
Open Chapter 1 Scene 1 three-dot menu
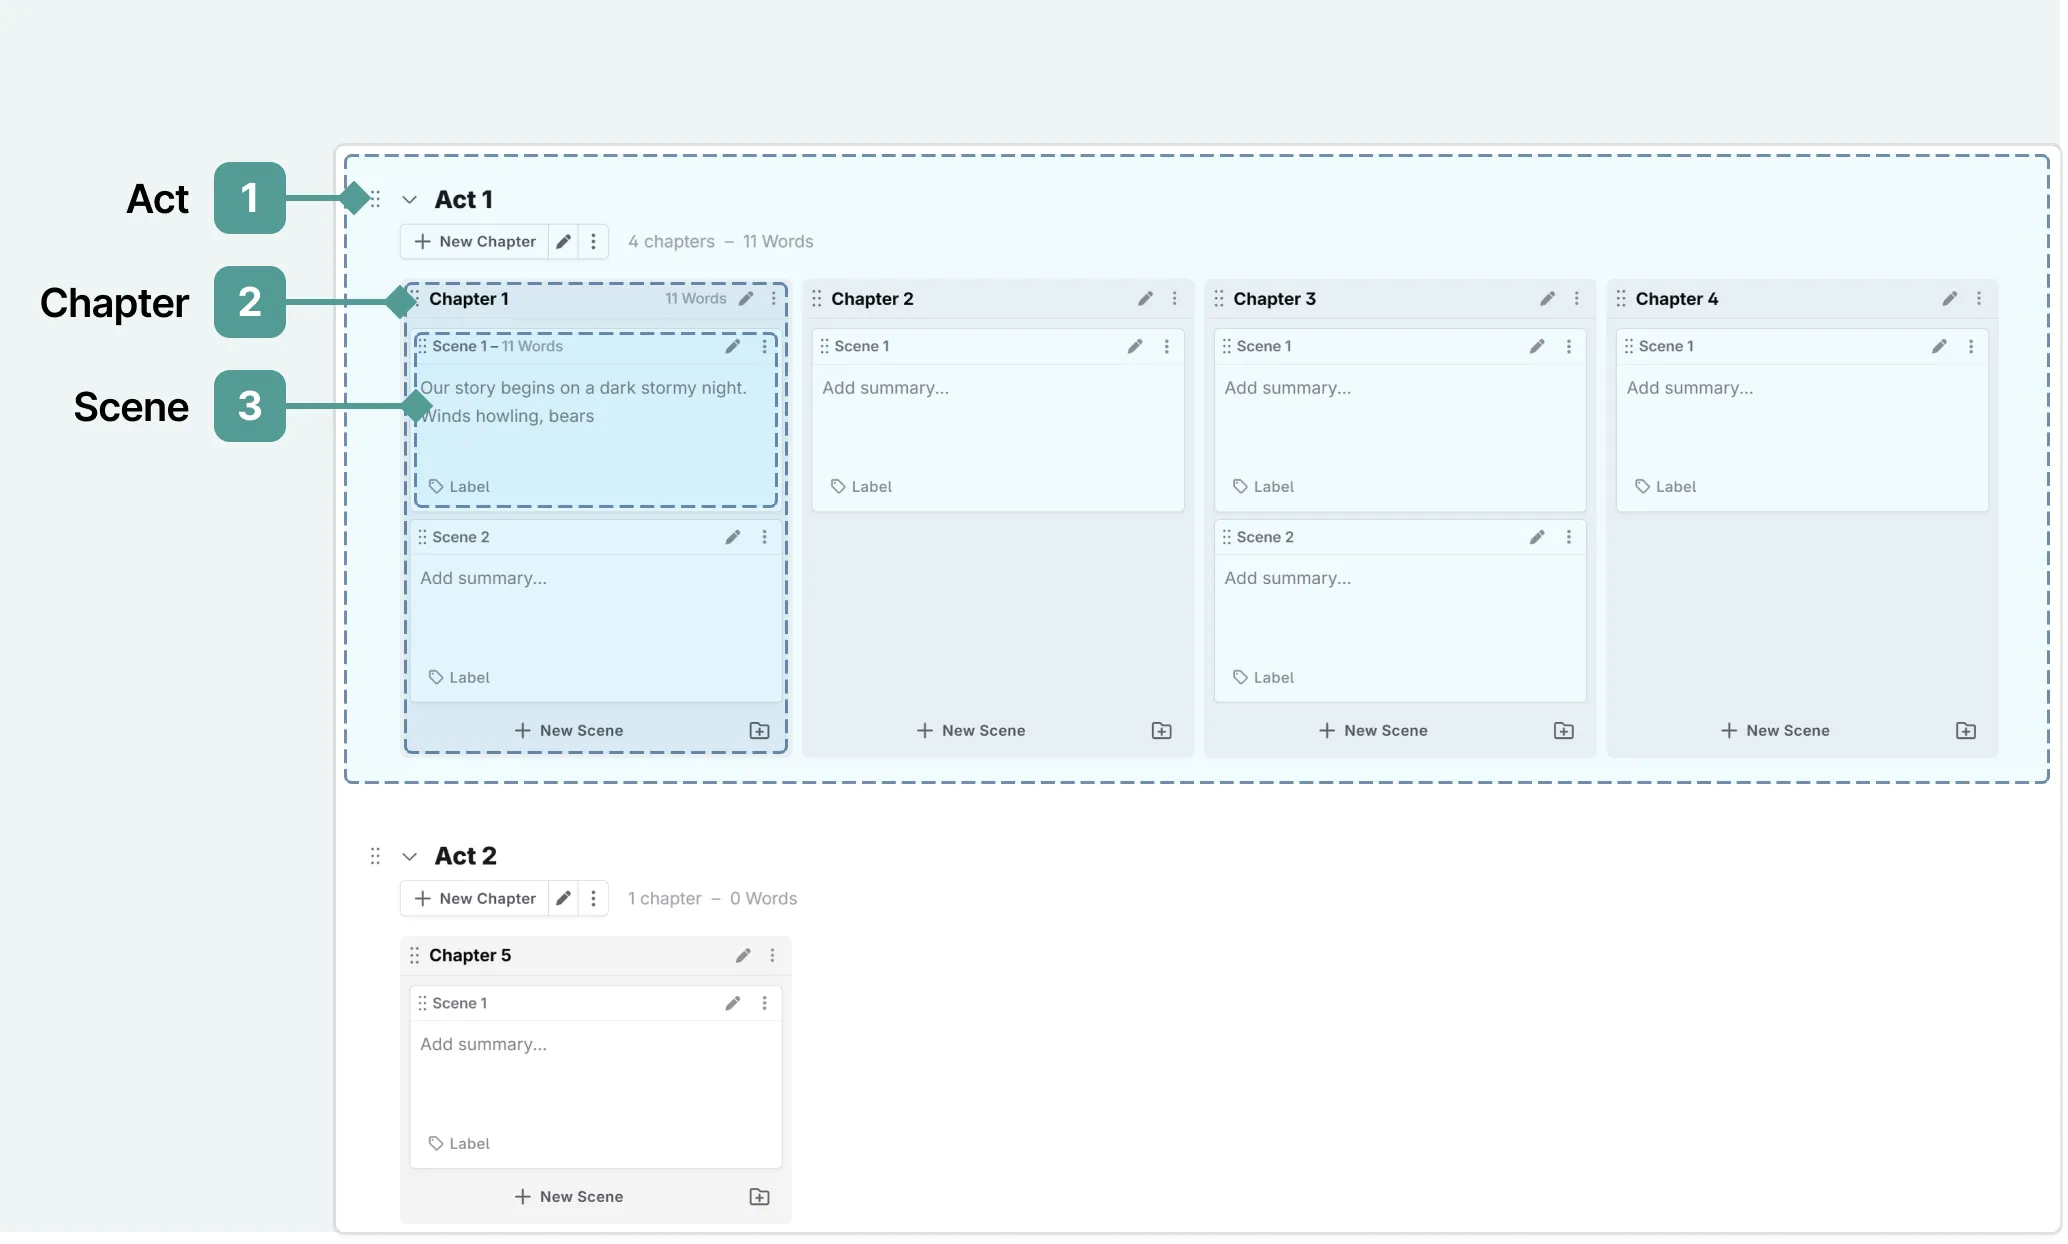765,346
